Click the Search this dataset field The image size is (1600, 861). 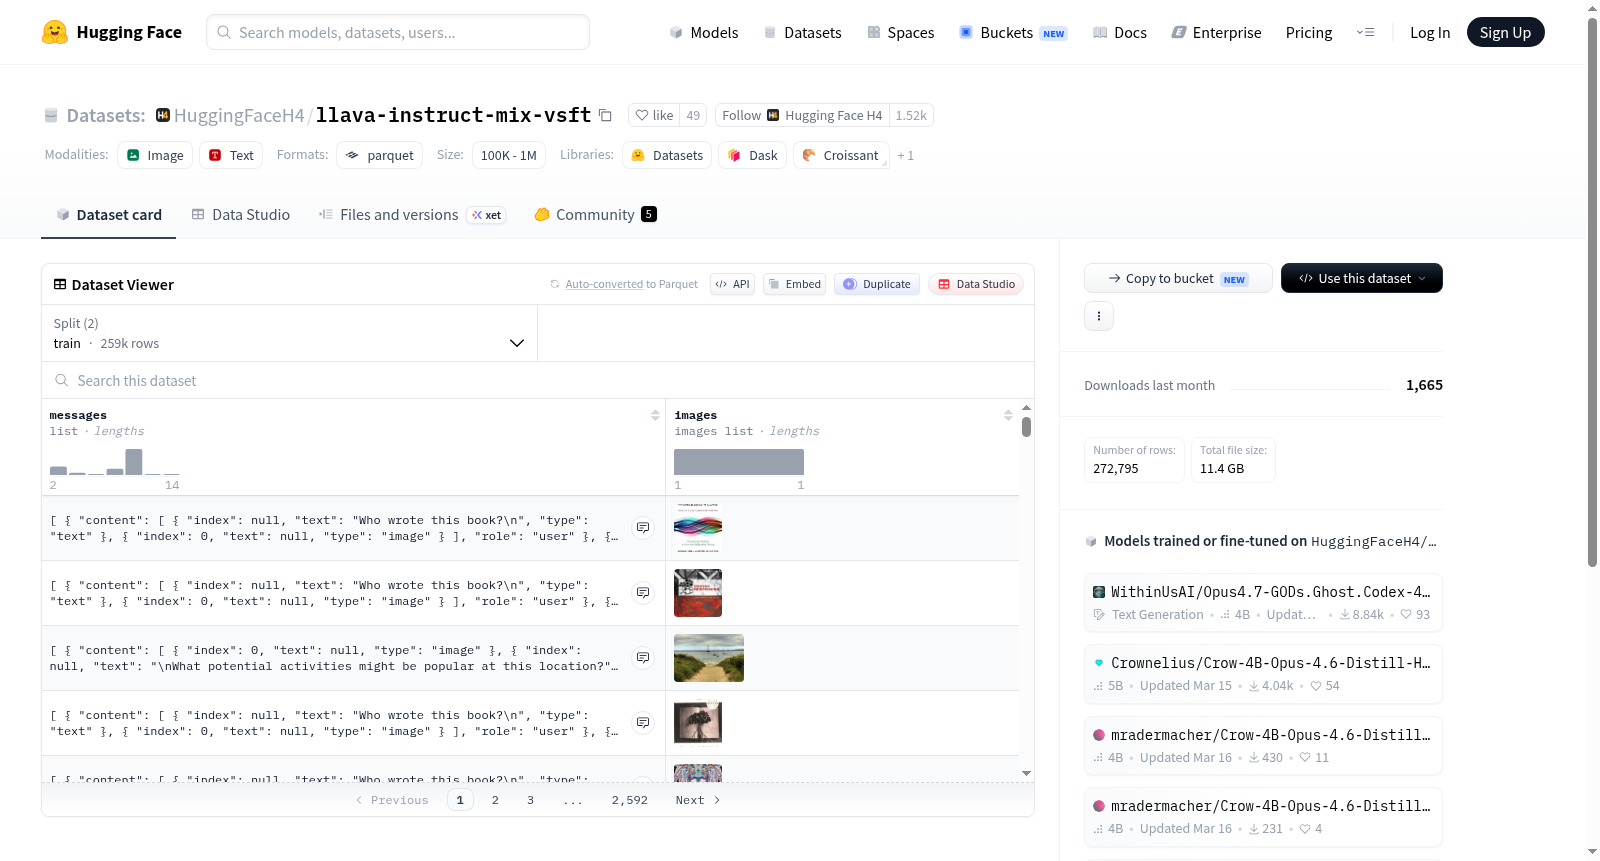(x=538, y=381)
